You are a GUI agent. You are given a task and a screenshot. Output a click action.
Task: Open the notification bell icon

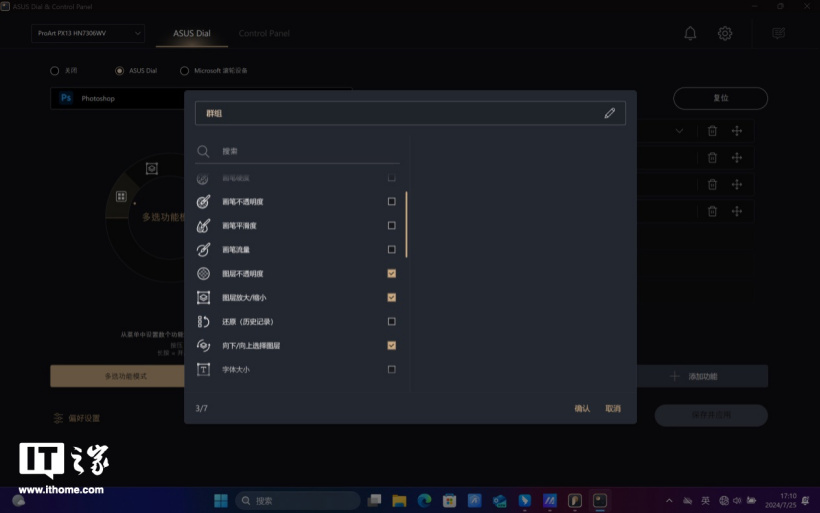[x=690, y=34]
